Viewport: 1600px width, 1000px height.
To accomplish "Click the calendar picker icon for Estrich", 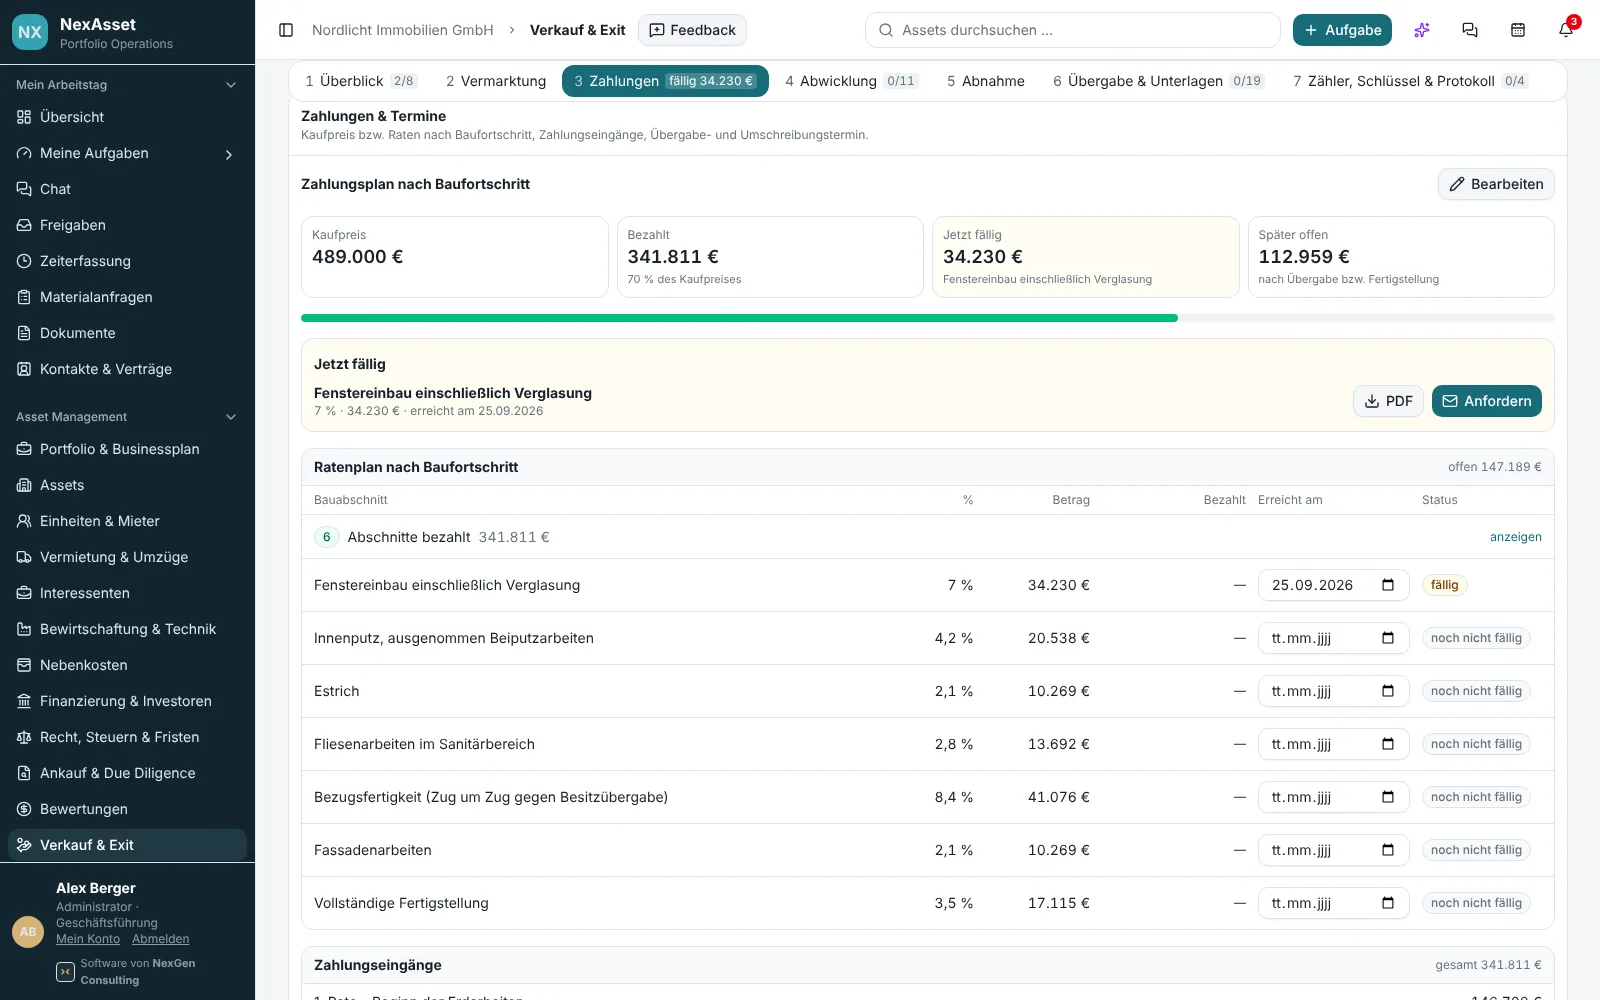I will coord(1387,691).
